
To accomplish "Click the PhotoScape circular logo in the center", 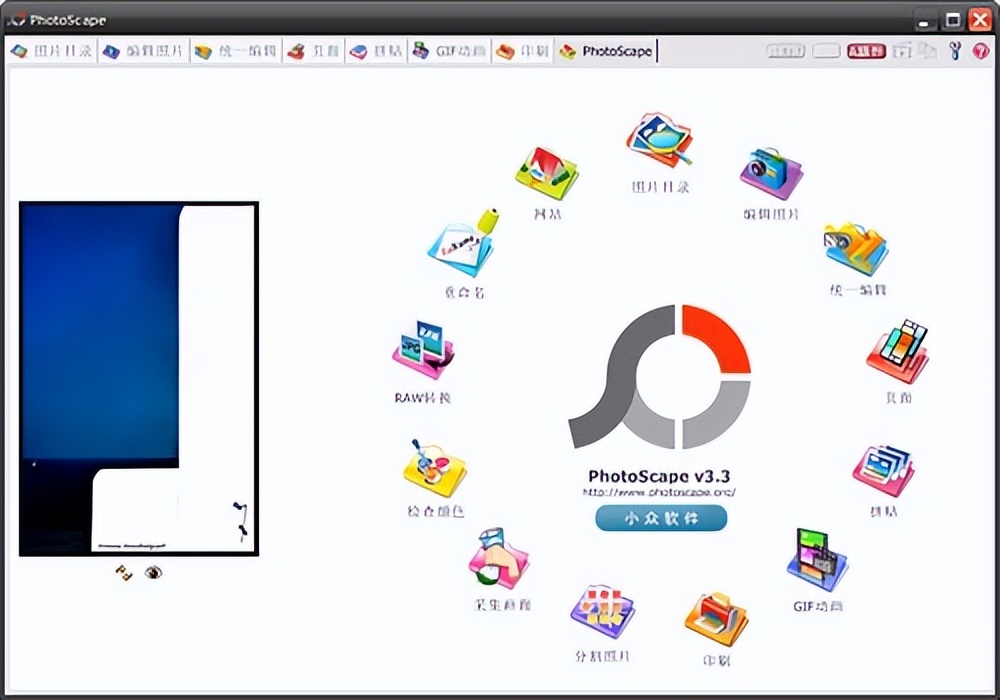I will point(659,377).
